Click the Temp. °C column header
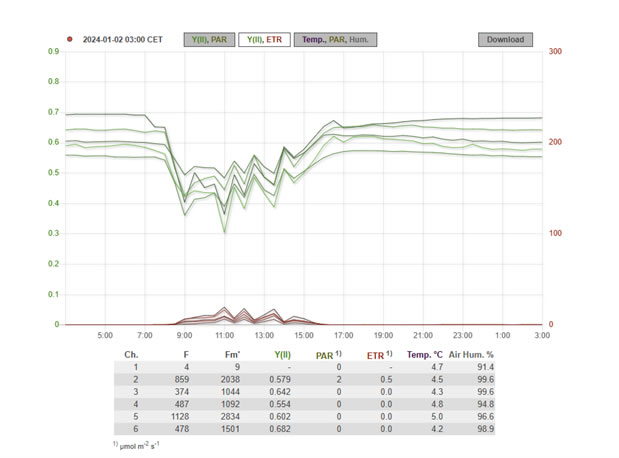This screenshot has height=458, width=619. click(x=423, y=354)
